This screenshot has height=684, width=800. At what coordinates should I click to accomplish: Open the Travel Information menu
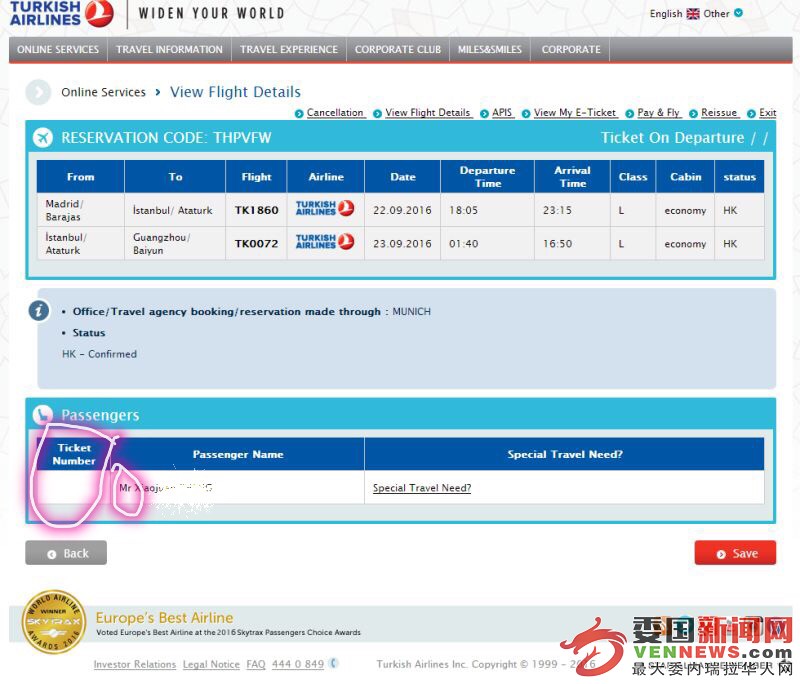tap(169, 49)
